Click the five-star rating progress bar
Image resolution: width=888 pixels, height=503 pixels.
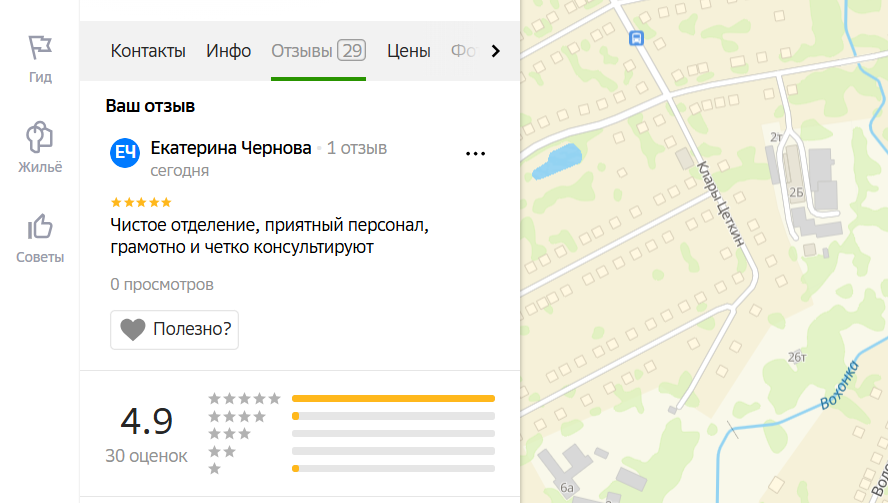(x=393, y=399)
